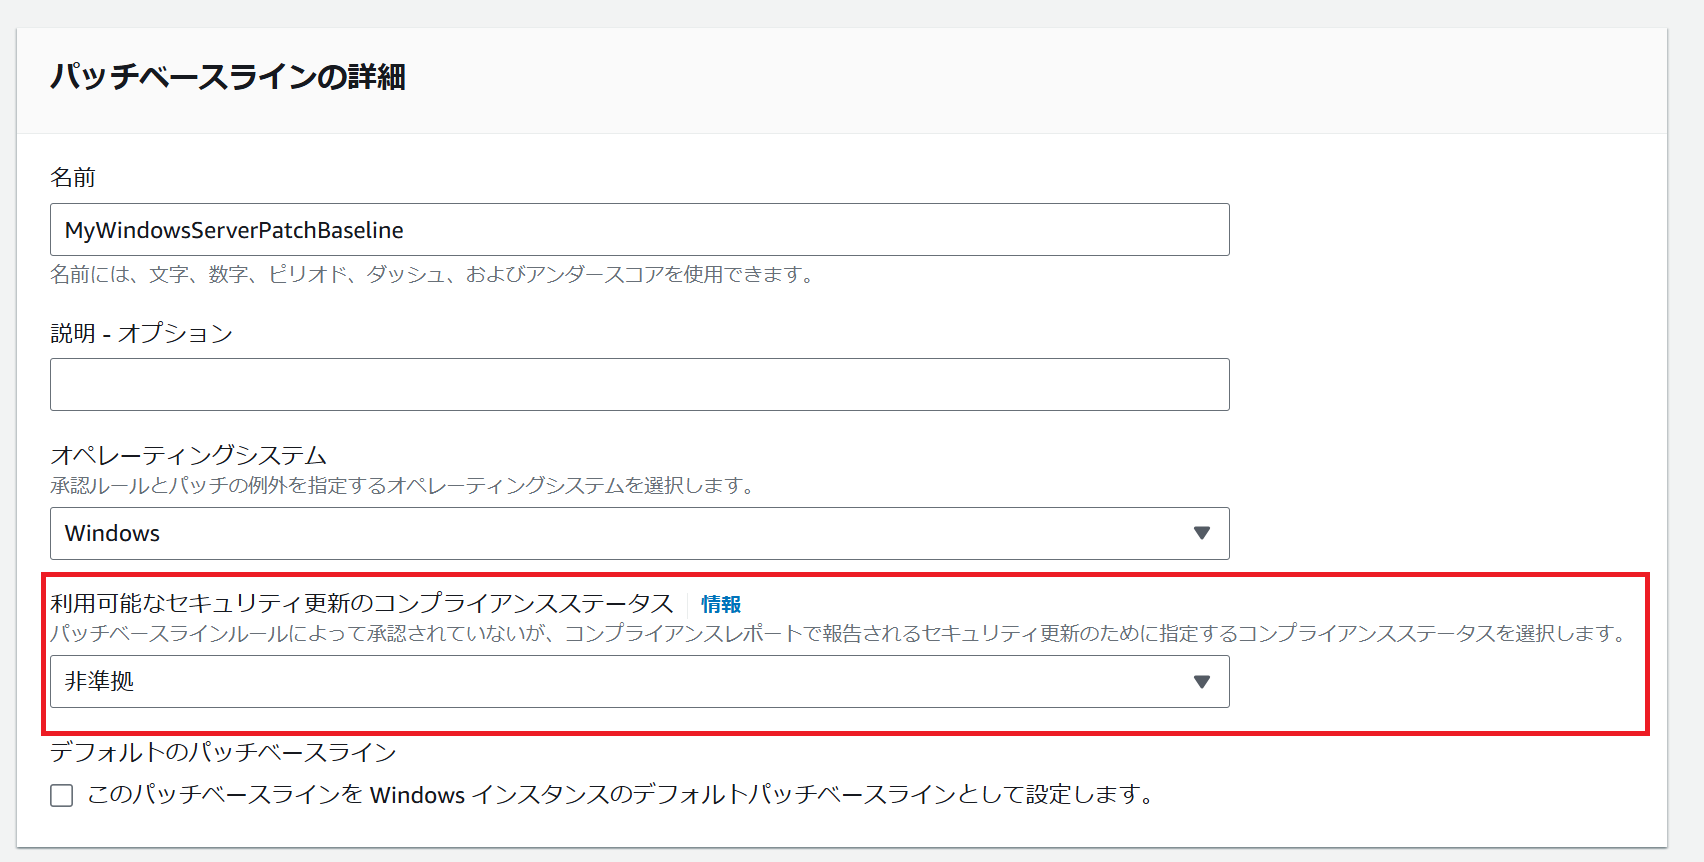Enable the default patch baseline checkbox

coord(62,795)
